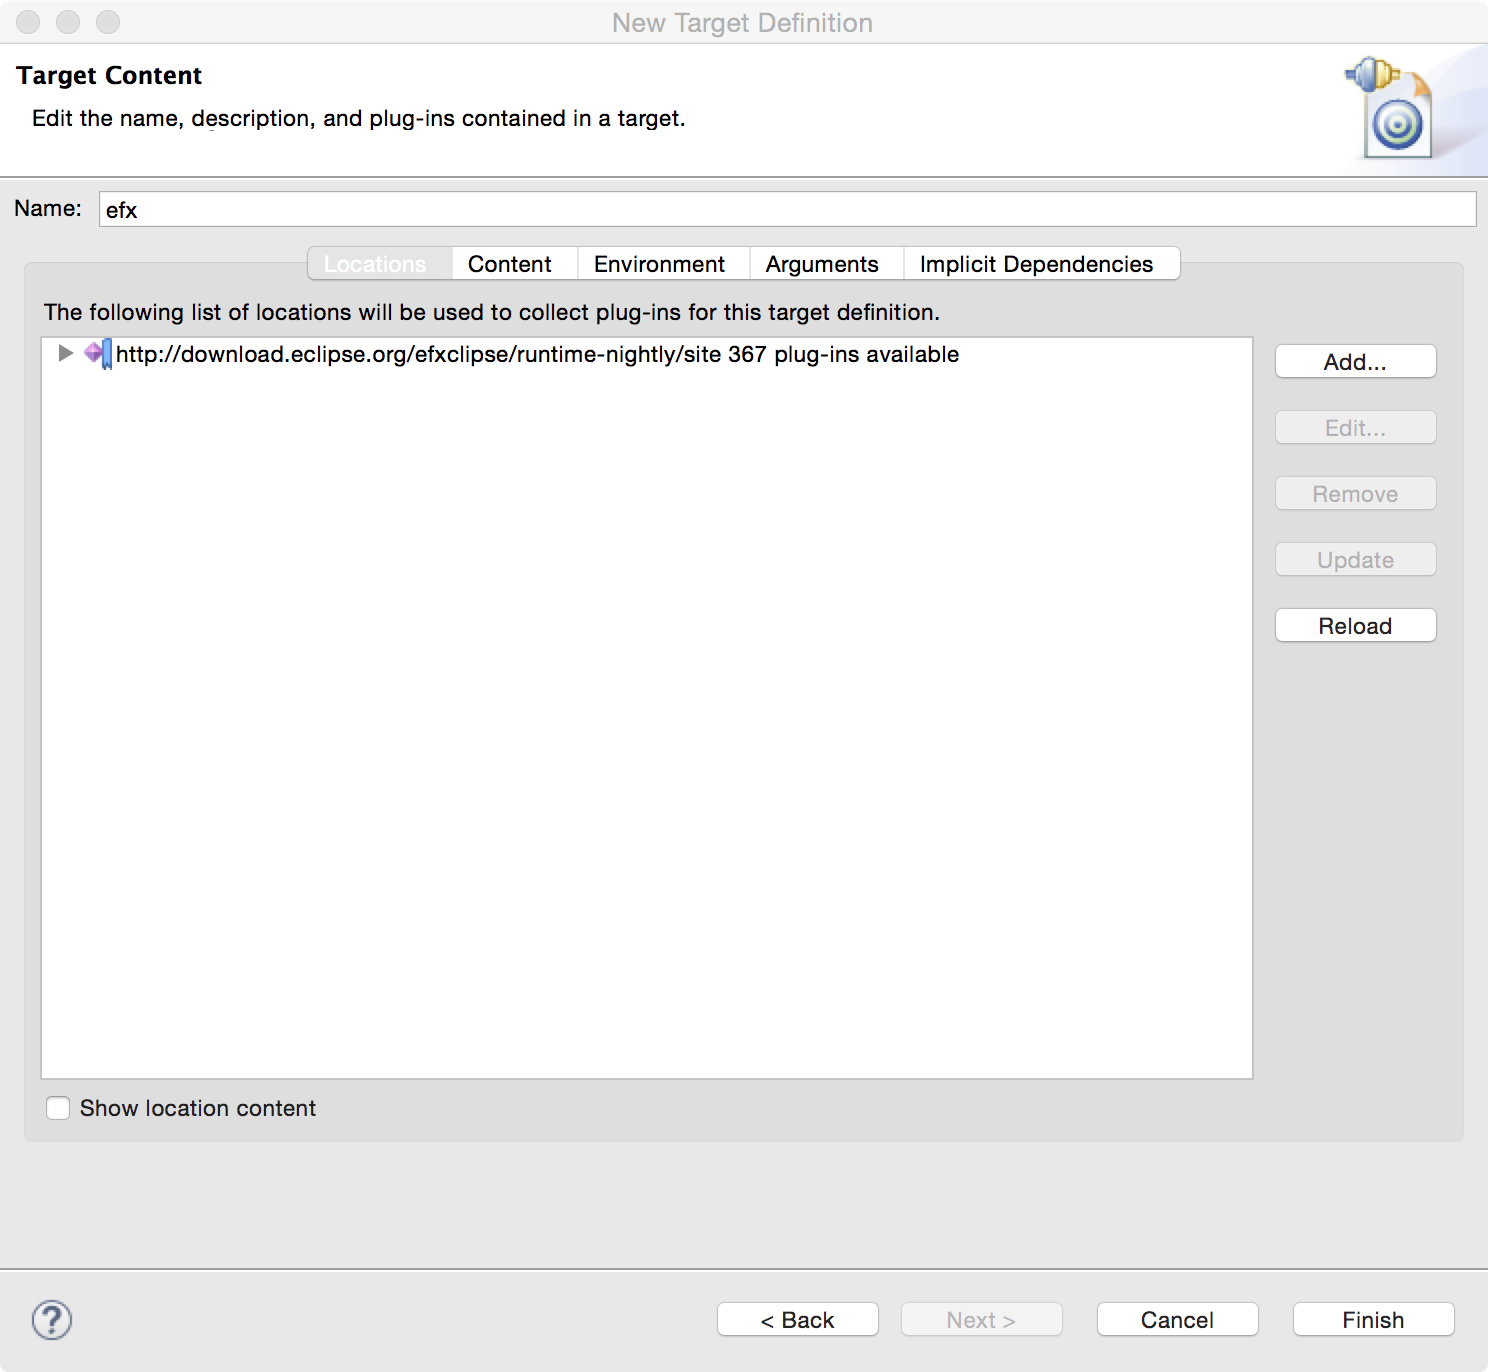The height and width of the screenshot is (1372, 1488).
Task: Click Finish to create the target
Action: [x=1373, y=1320]
